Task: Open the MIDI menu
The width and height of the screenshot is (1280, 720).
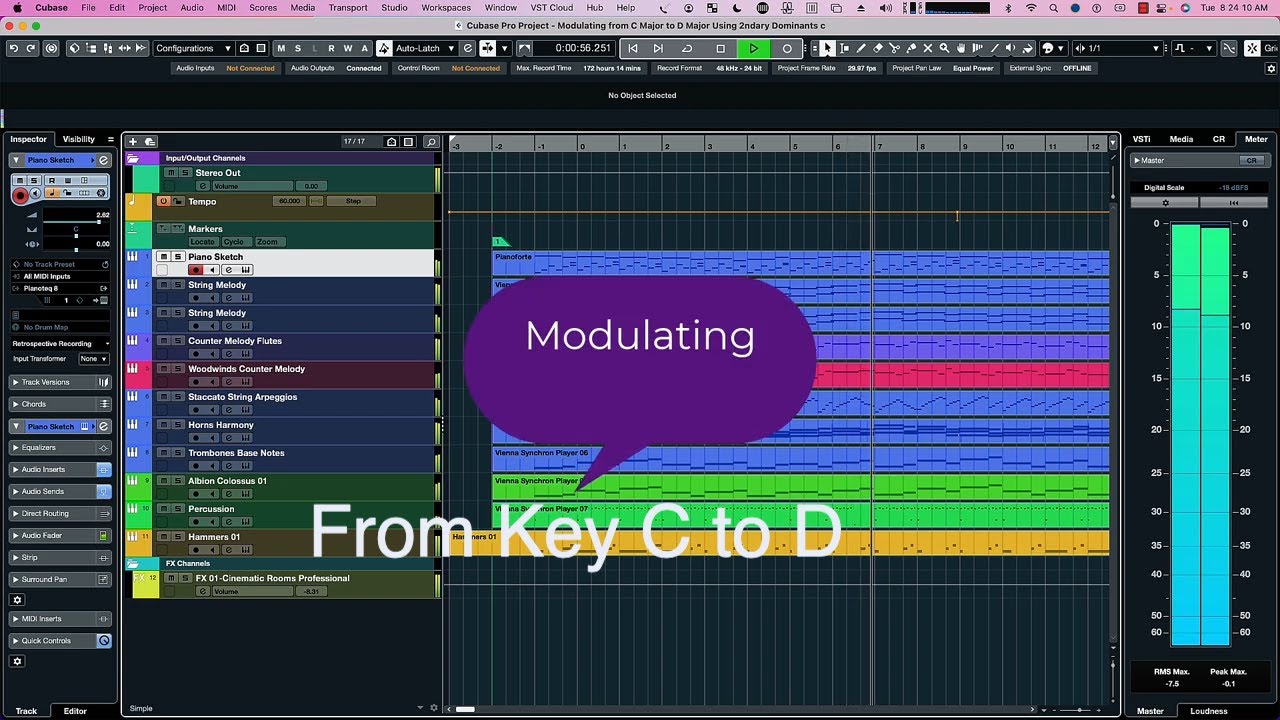Action: (x=226, y=8)
